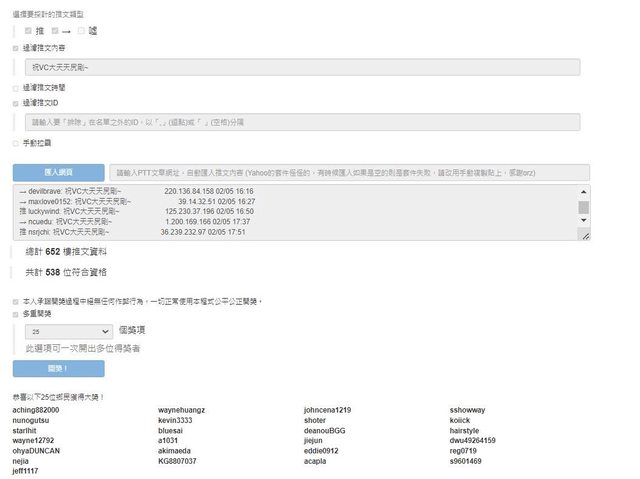Check the fair-draw declaration checkbox
The image size is (640, 479).
15,301
